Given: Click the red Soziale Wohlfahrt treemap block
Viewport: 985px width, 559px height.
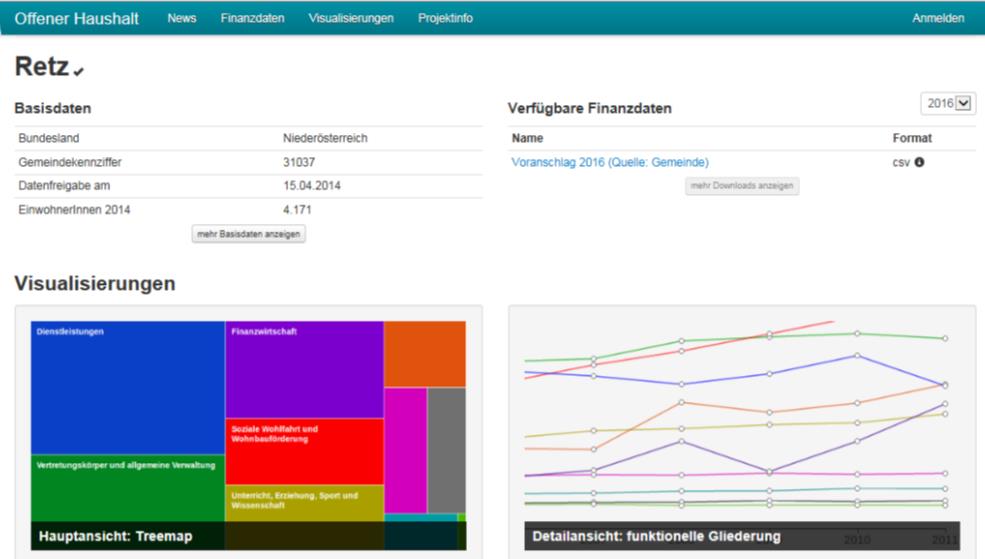Looking at the screenshot, I should click(305, 452).
